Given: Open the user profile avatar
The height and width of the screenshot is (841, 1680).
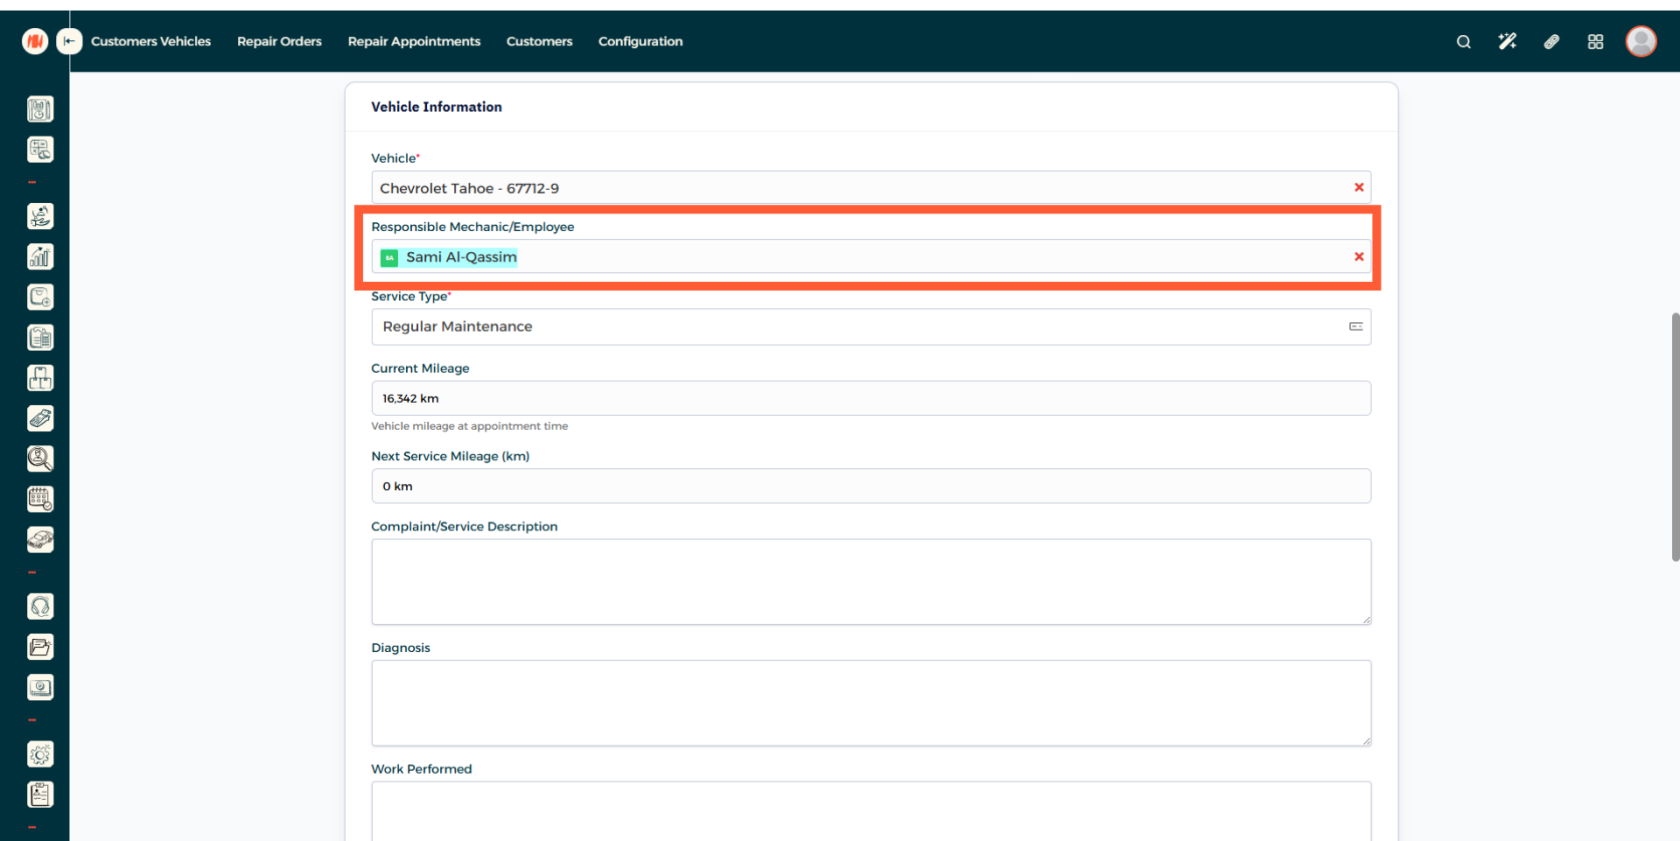Looking at the screenshot, I should tap(1640, 41).
